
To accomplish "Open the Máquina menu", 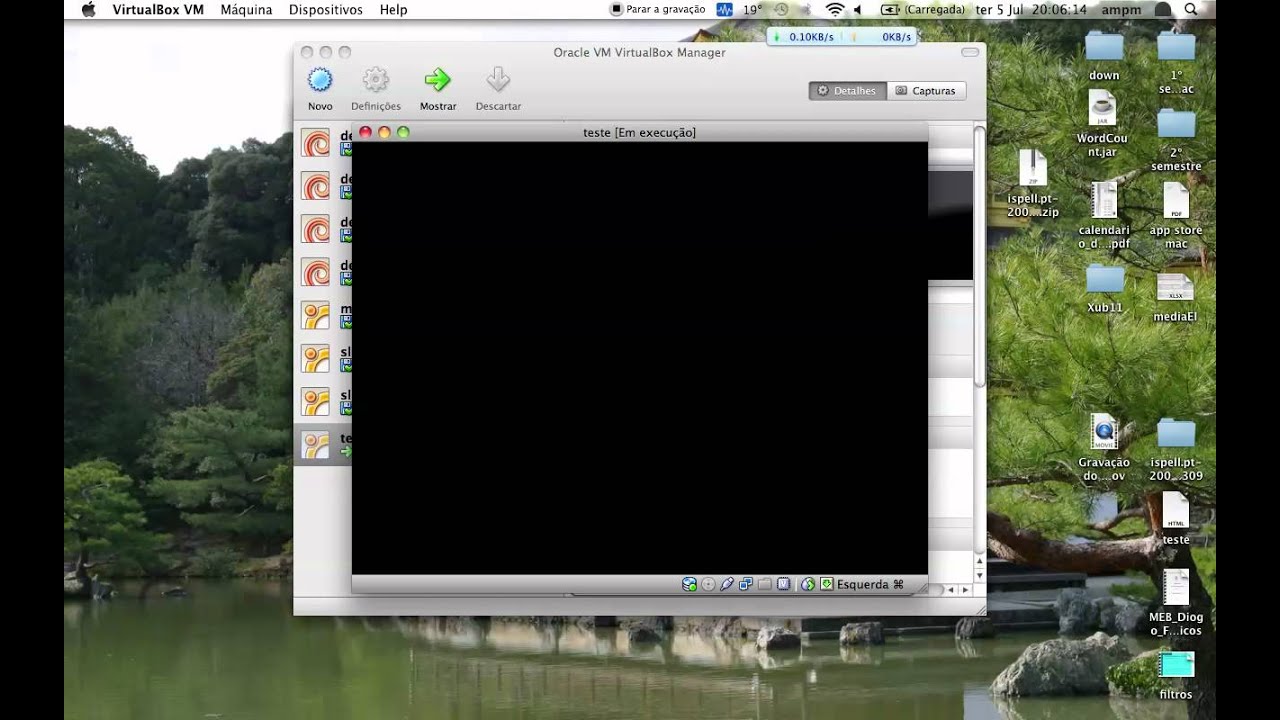I will (x=246, y=9).
